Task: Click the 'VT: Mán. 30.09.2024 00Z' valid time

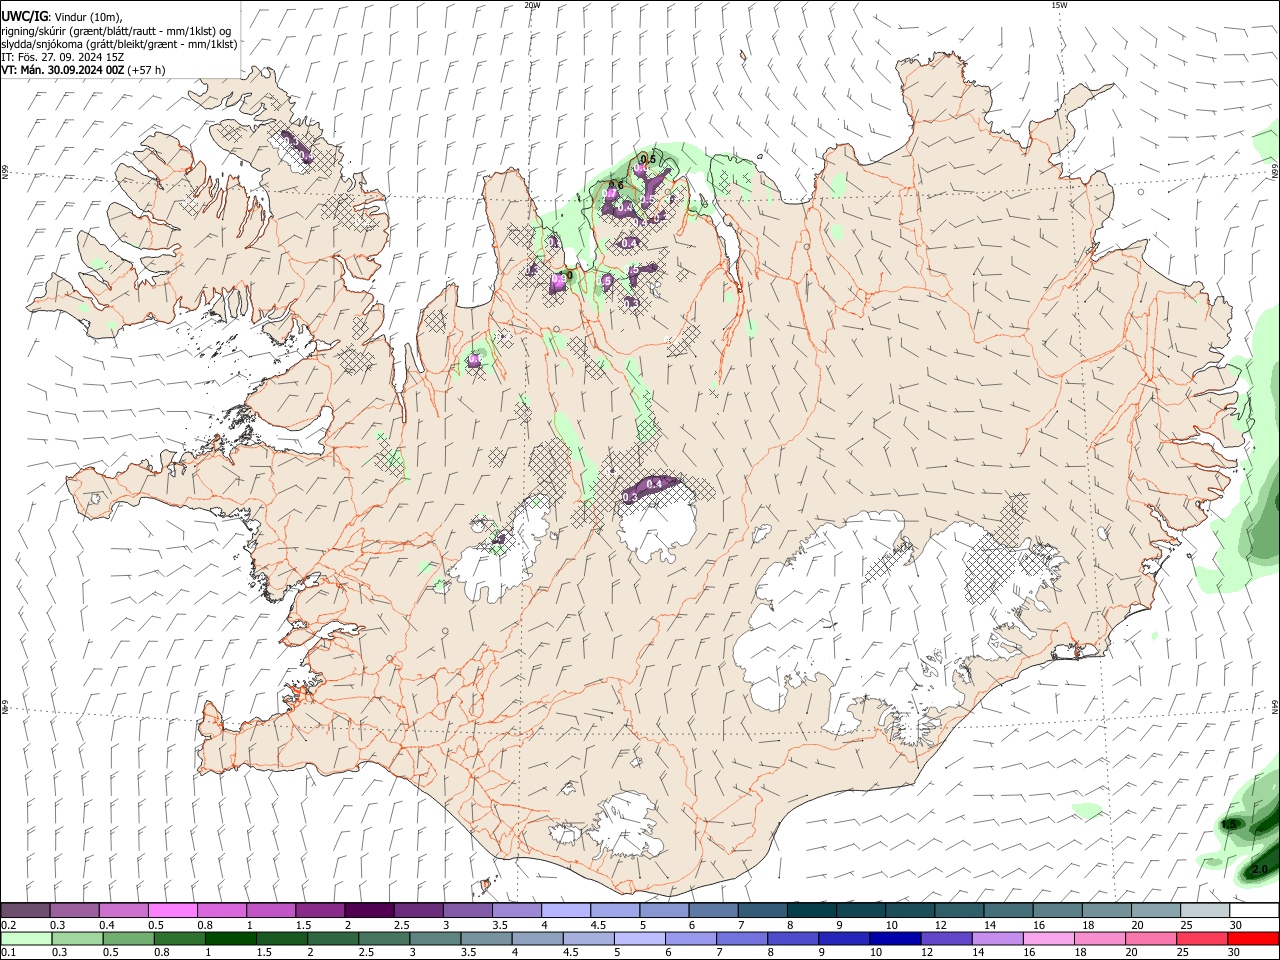Action: pos(62,70)
